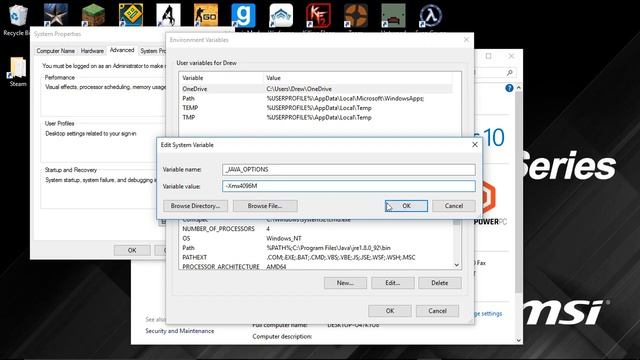640x360 pixels.
Task: Open Security and Maintenance link
Action: click(180, 331)
